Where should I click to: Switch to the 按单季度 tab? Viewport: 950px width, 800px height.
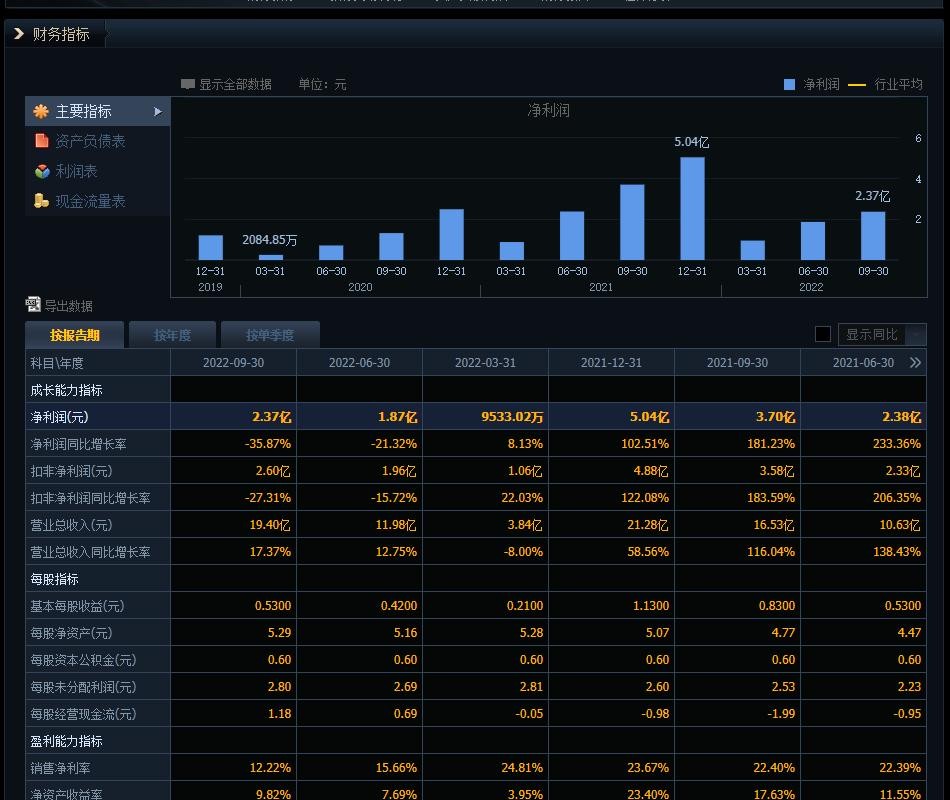pos(270,334)
